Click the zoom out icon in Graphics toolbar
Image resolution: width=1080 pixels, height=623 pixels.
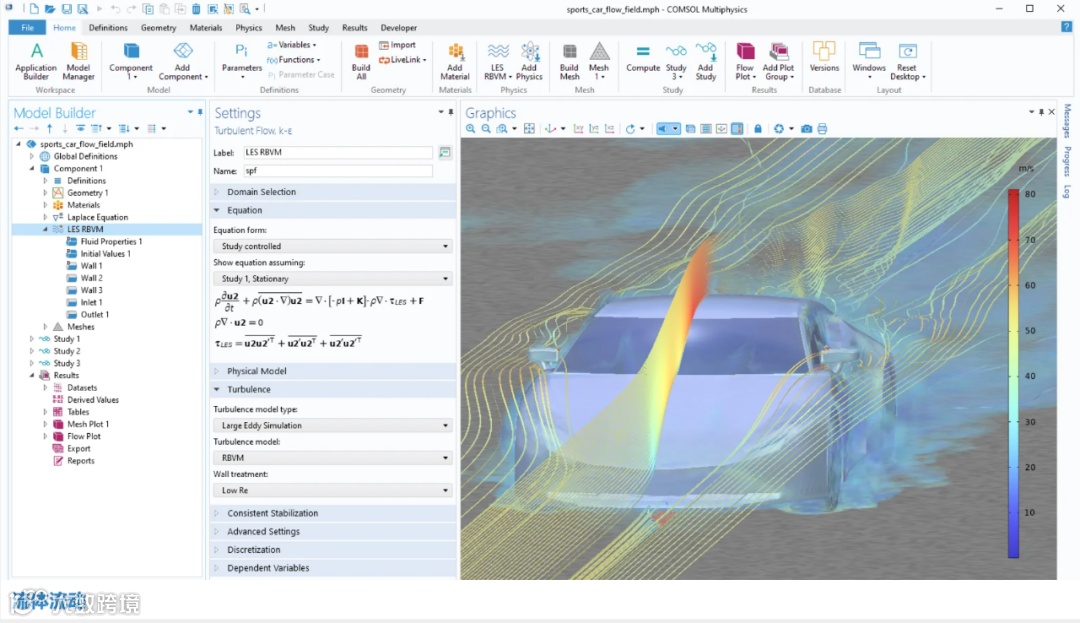486,129
